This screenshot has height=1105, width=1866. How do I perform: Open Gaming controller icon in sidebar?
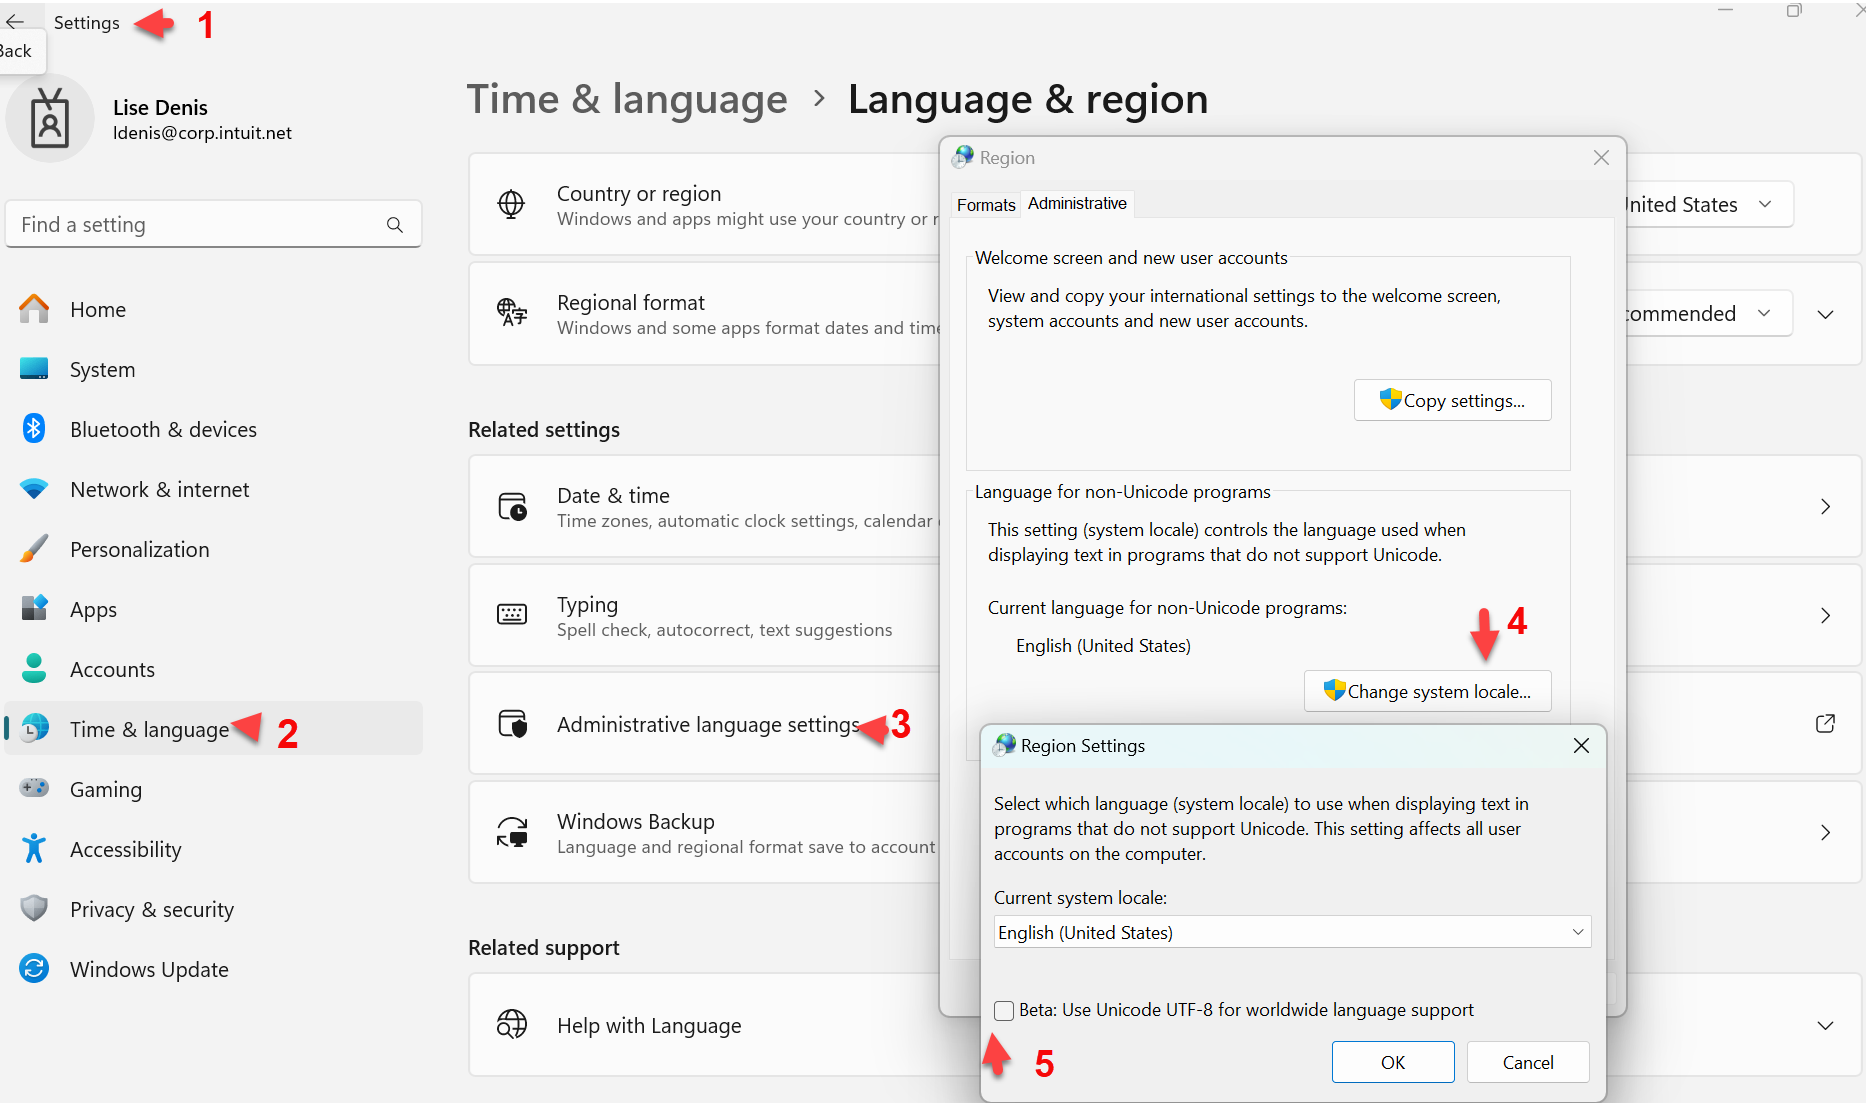(34, 789)
